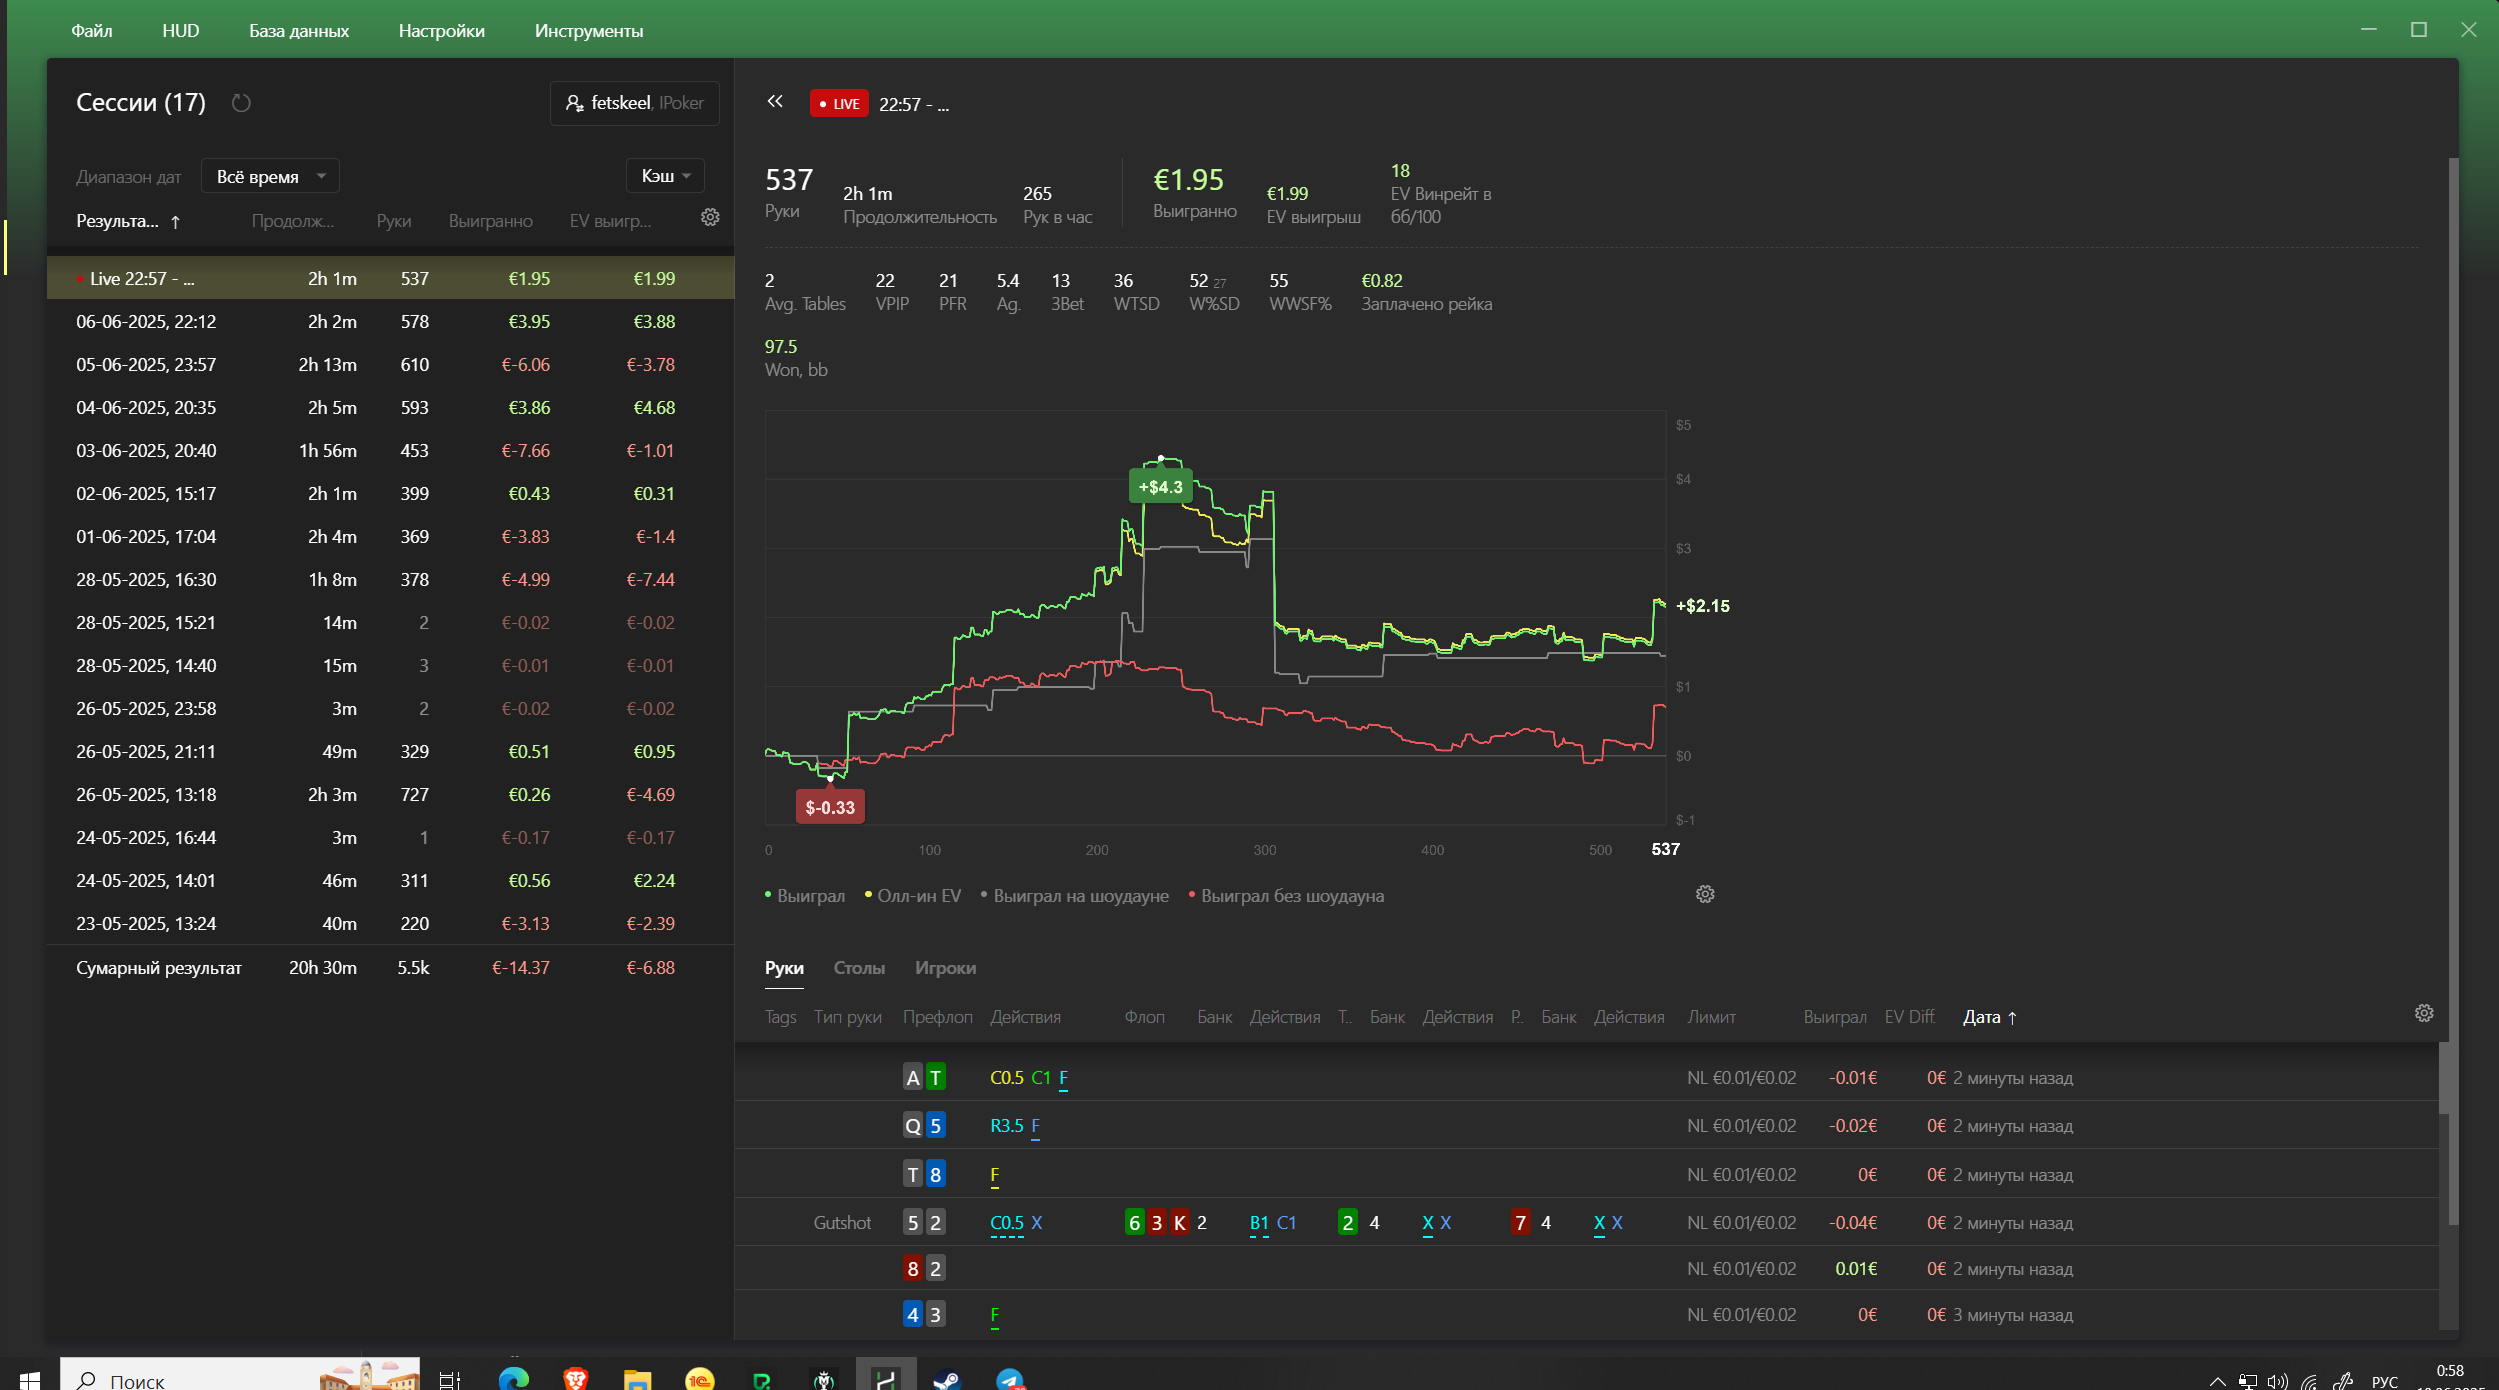Toggle the Выиграл graph line legend
Screen dimensions: 2499x1390
805,896
